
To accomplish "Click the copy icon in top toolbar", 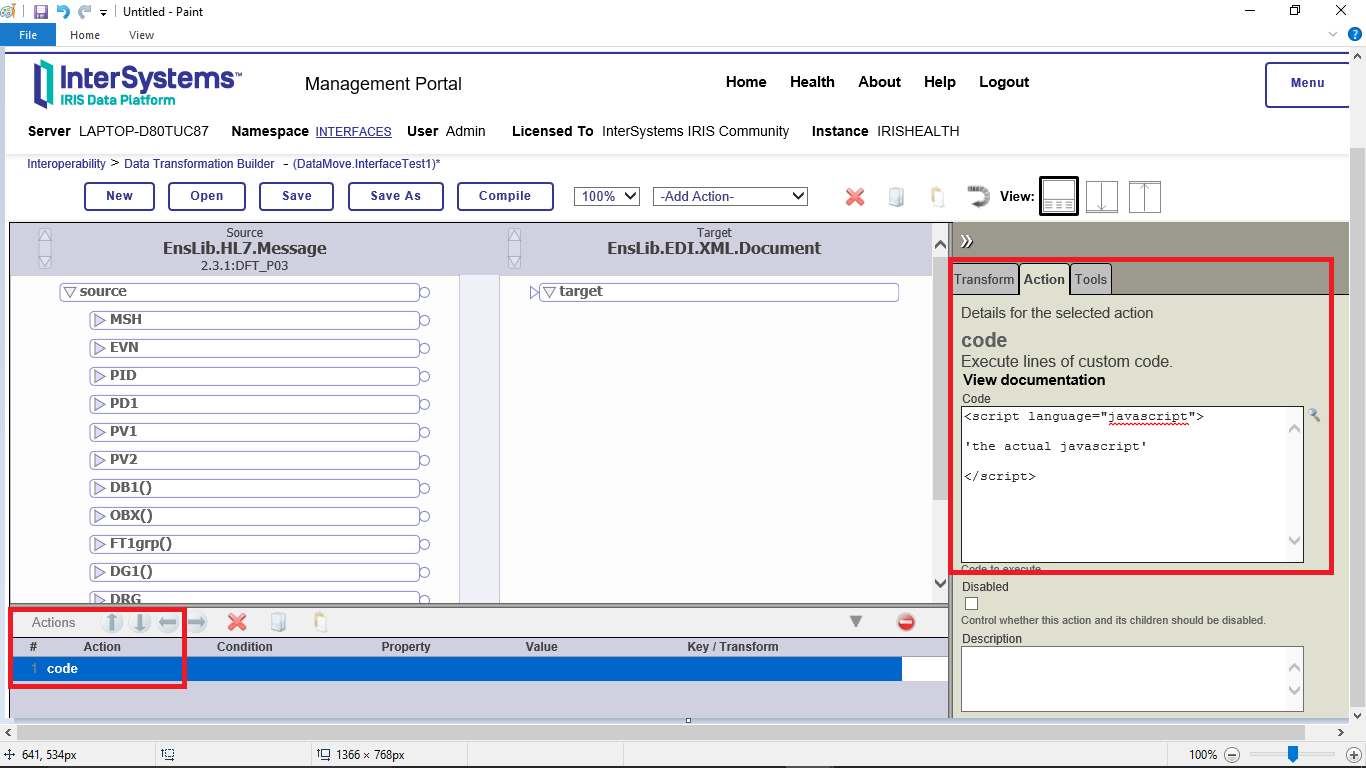I will [x=897, y=196].
